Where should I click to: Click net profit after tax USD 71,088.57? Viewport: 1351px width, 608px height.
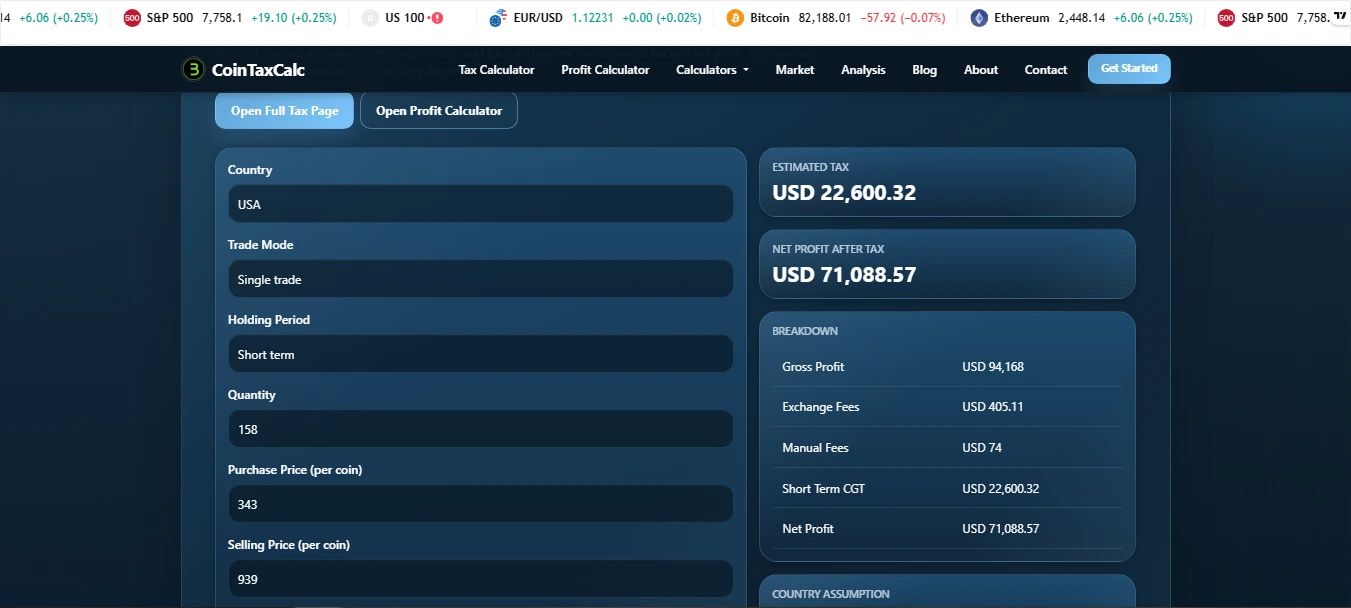(x=844, y=275)
